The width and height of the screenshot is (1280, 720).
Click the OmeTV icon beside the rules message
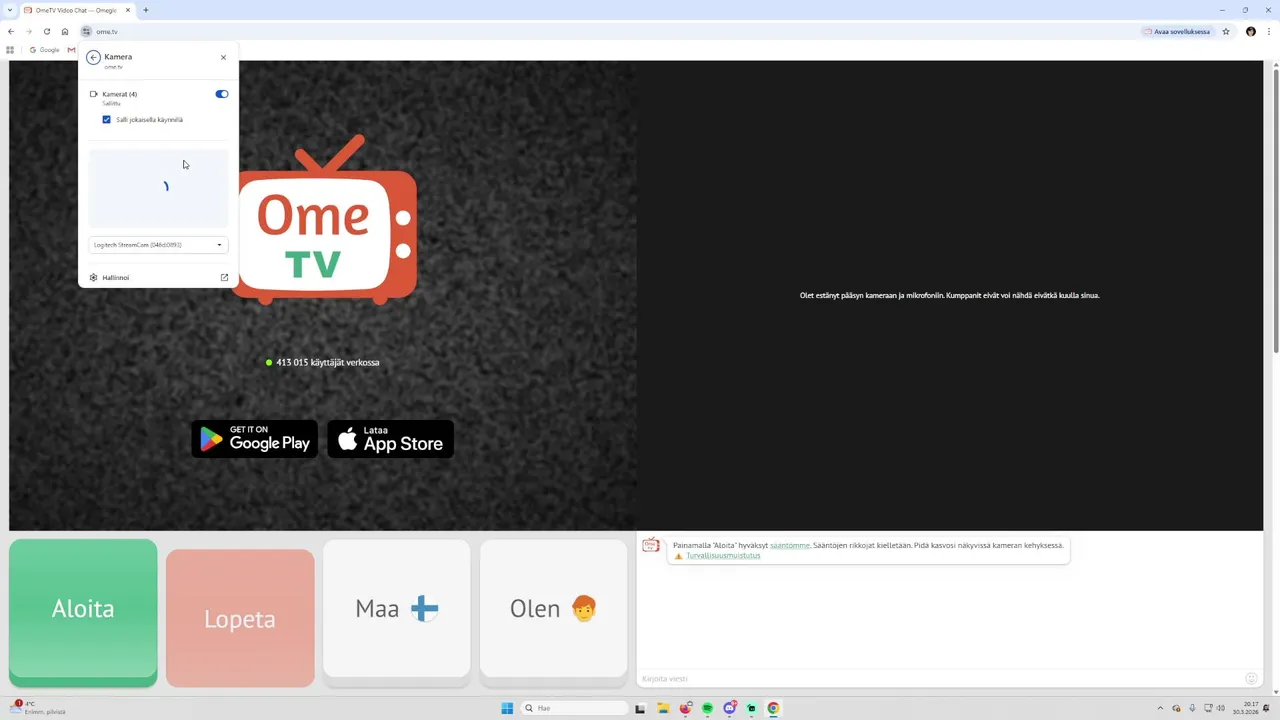tap(651, 545)
